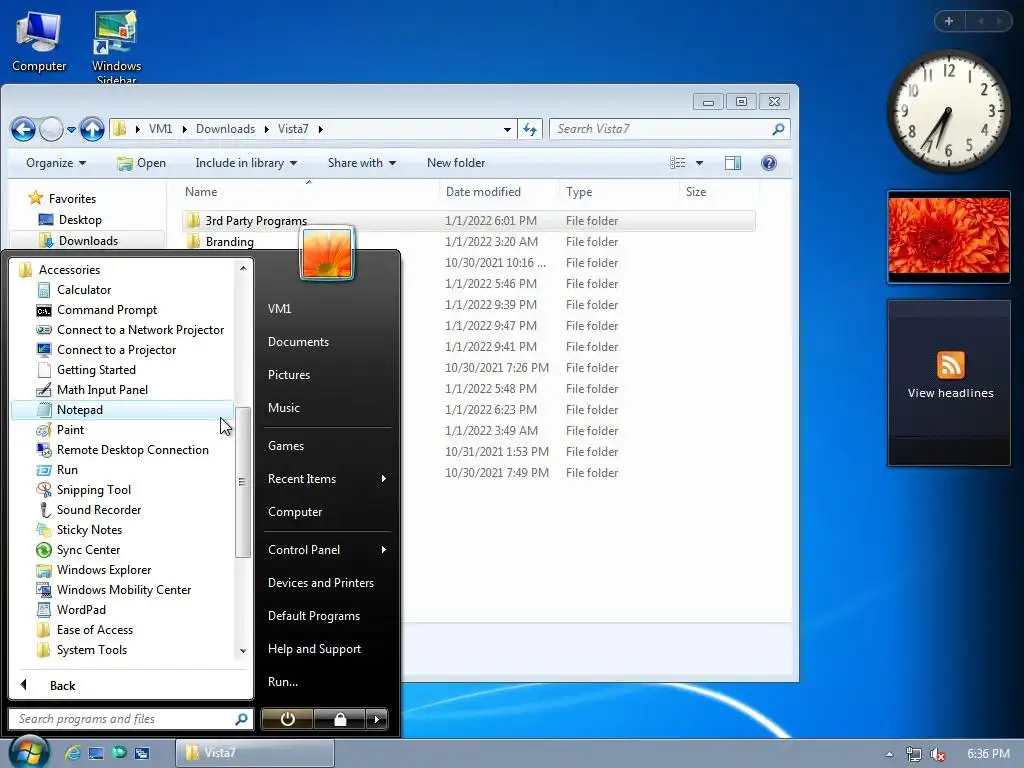The height and width of the screenshot is (768, 1024).
Task: Launch Notepad from Accessories
Action: click(x=122, y=409)
